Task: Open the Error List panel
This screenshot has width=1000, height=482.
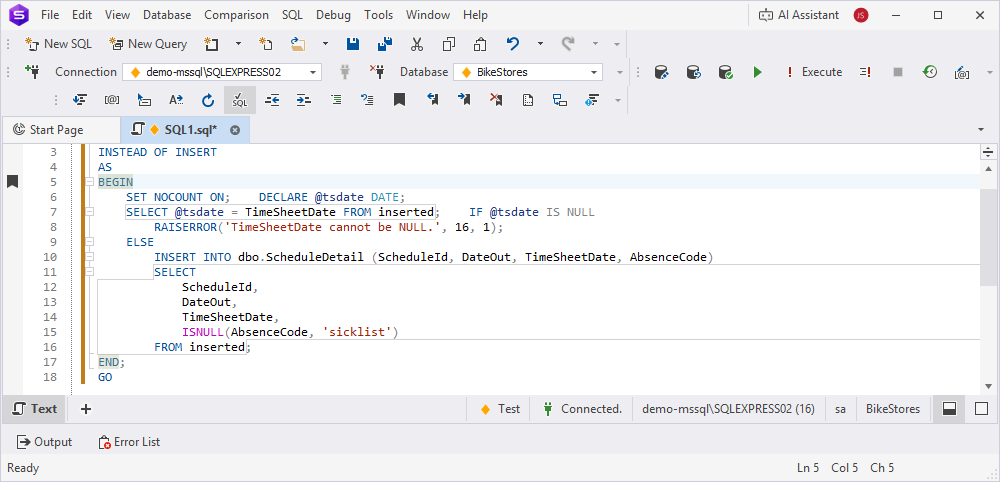Action: (128, 442)
